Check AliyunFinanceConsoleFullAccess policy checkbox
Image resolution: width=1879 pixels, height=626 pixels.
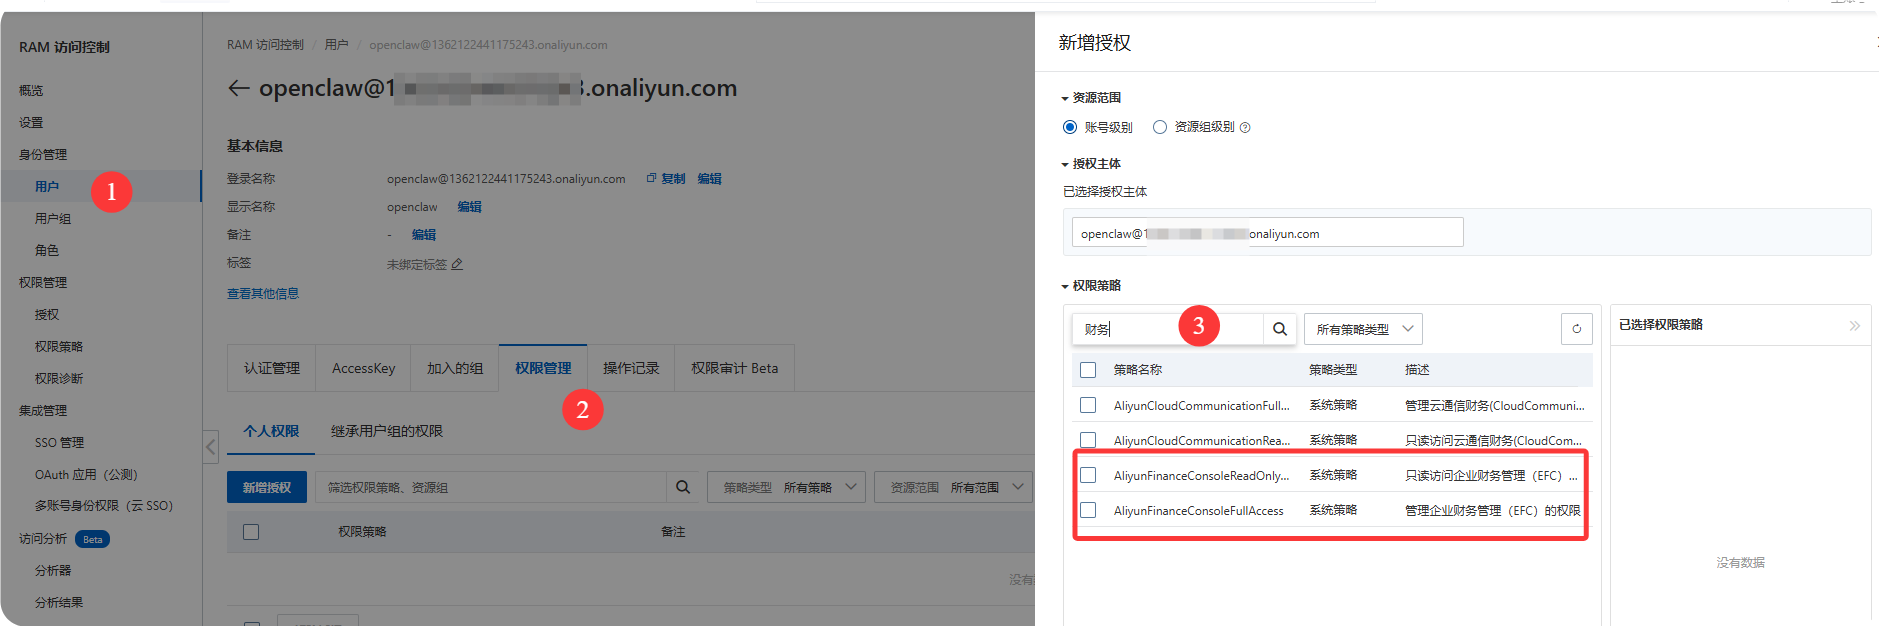coord(1088,510)
